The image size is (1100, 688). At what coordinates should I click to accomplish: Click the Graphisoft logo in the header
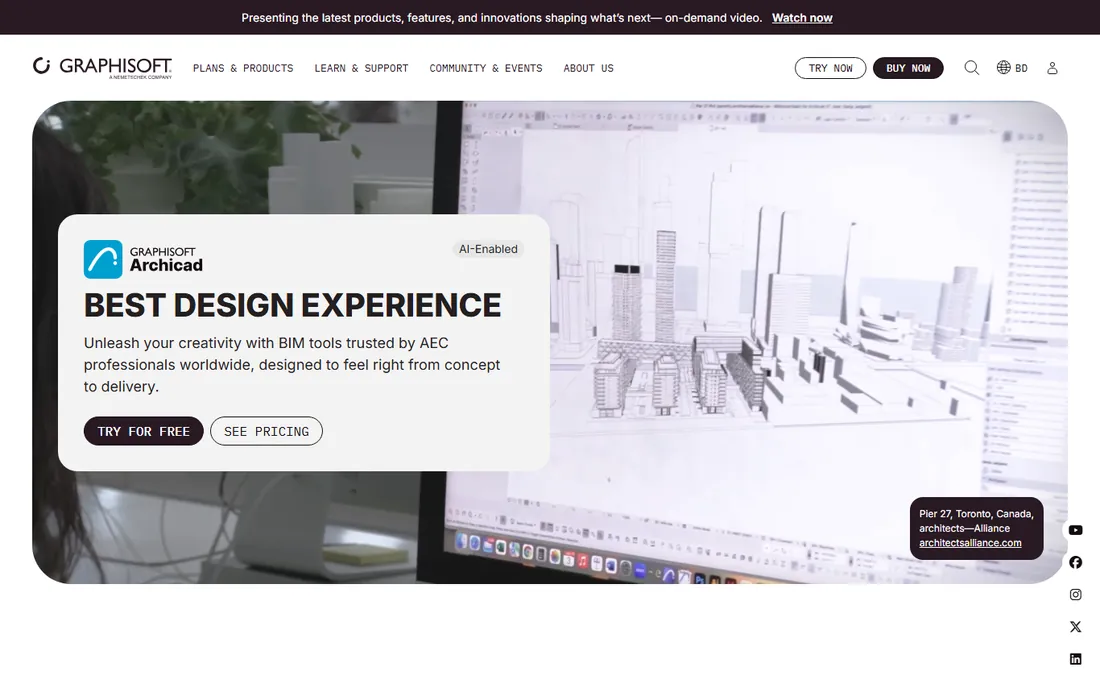tap(102, 67)
